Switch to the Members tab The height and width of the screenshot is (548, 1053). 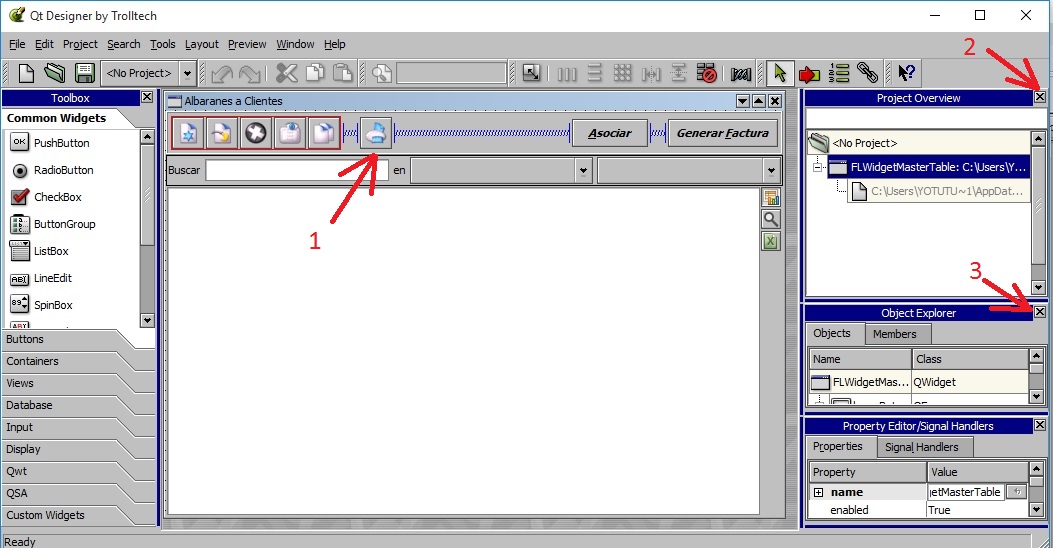(x=895, y=334)
